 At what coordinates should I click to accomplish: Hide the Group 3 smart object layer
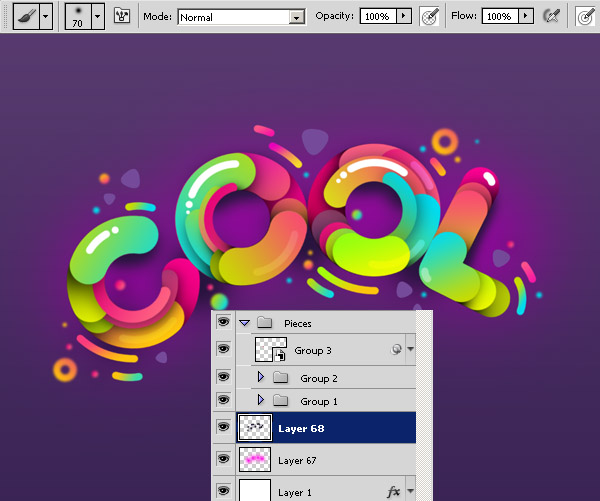(223, 349)
